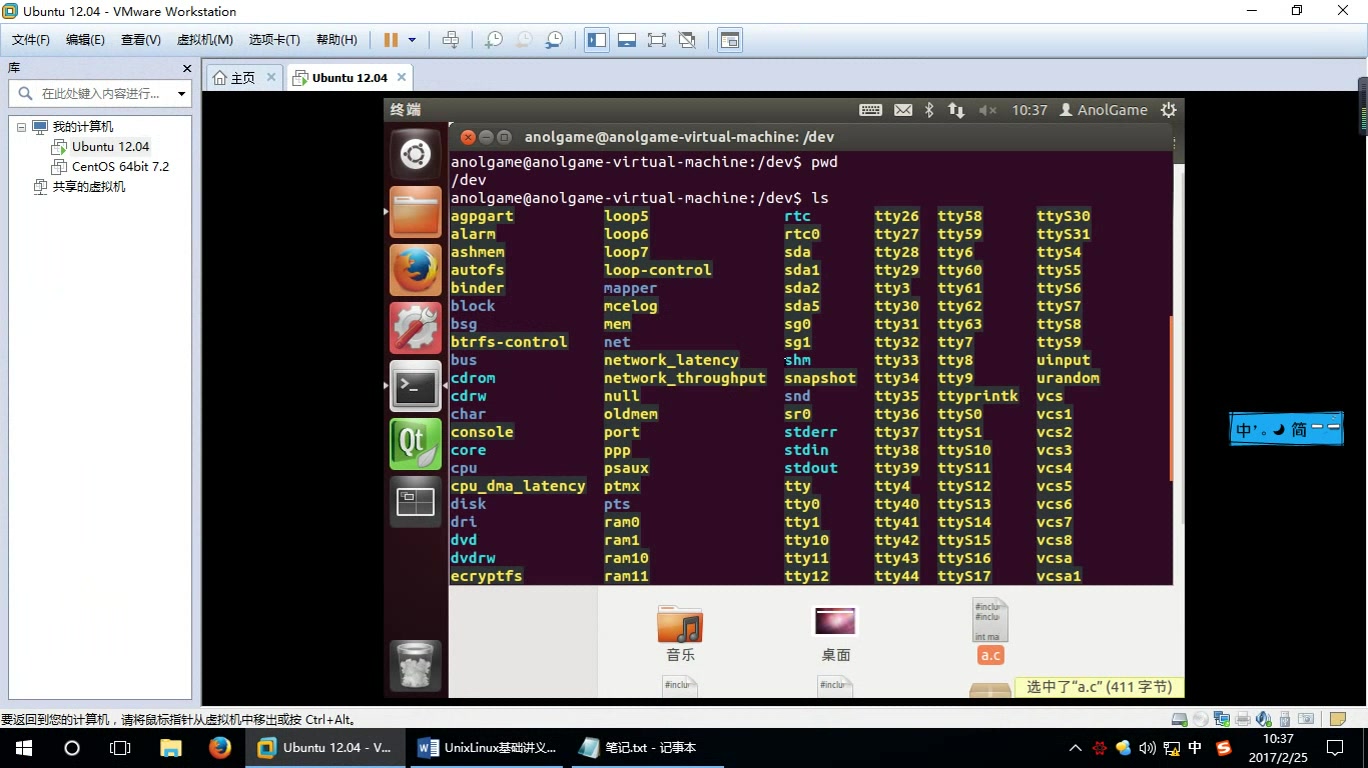
Task: Toggle the 中 input language indicator in the tray
Action: (x=1196, y=747)
